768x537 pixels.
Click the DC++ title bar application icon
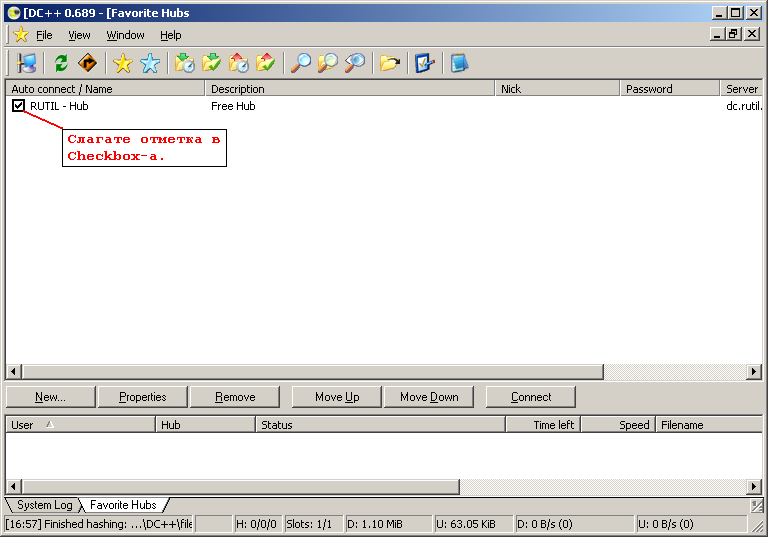coord(14,13)
